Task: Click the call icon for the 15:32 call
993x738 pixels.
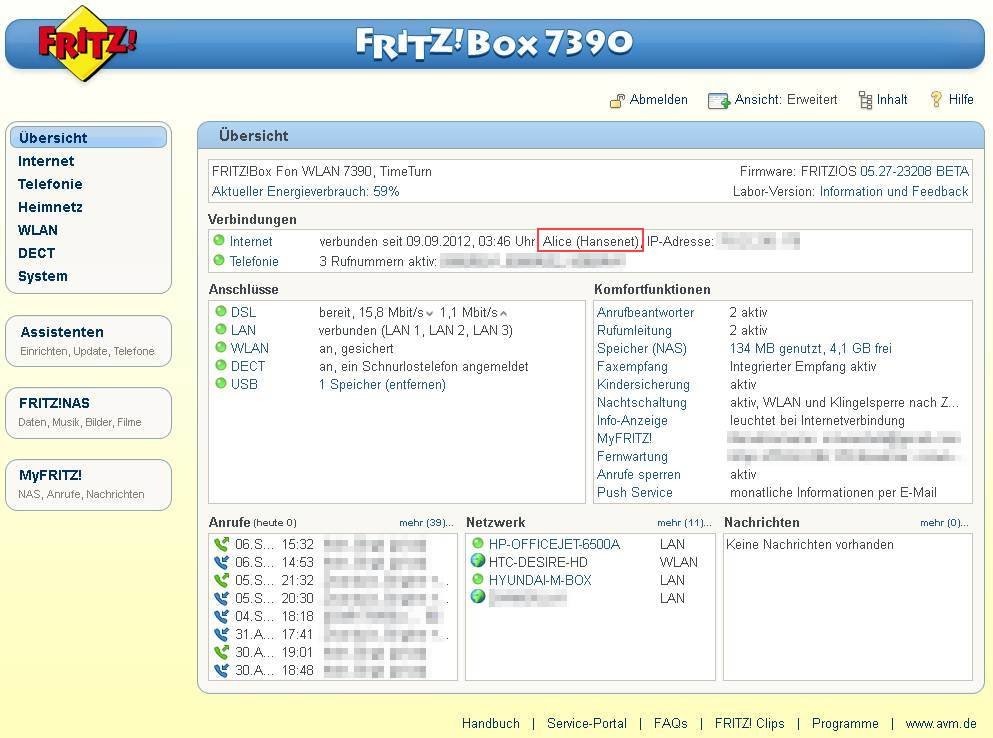Action: (x=222, y=544)
